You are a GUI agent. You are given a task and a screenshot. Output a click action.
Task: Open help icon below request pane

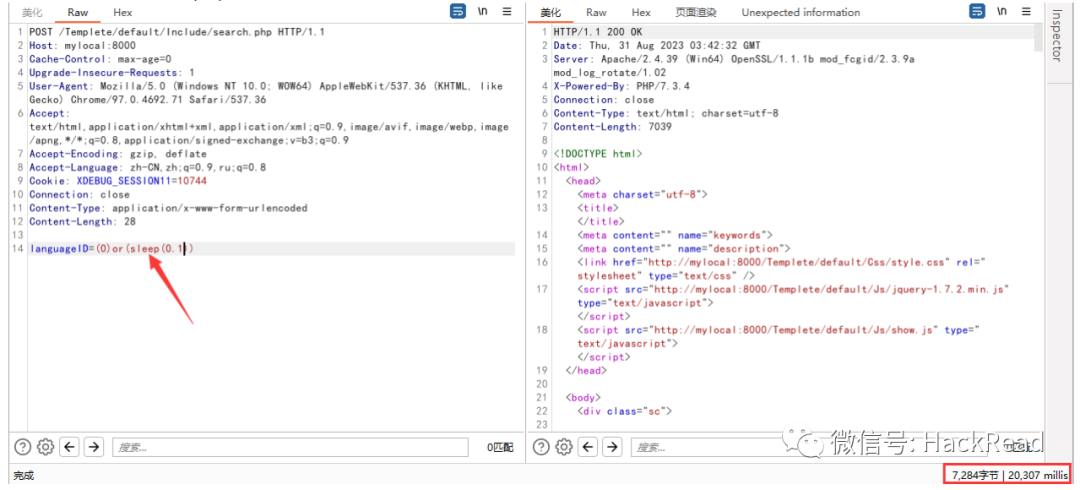23,447
